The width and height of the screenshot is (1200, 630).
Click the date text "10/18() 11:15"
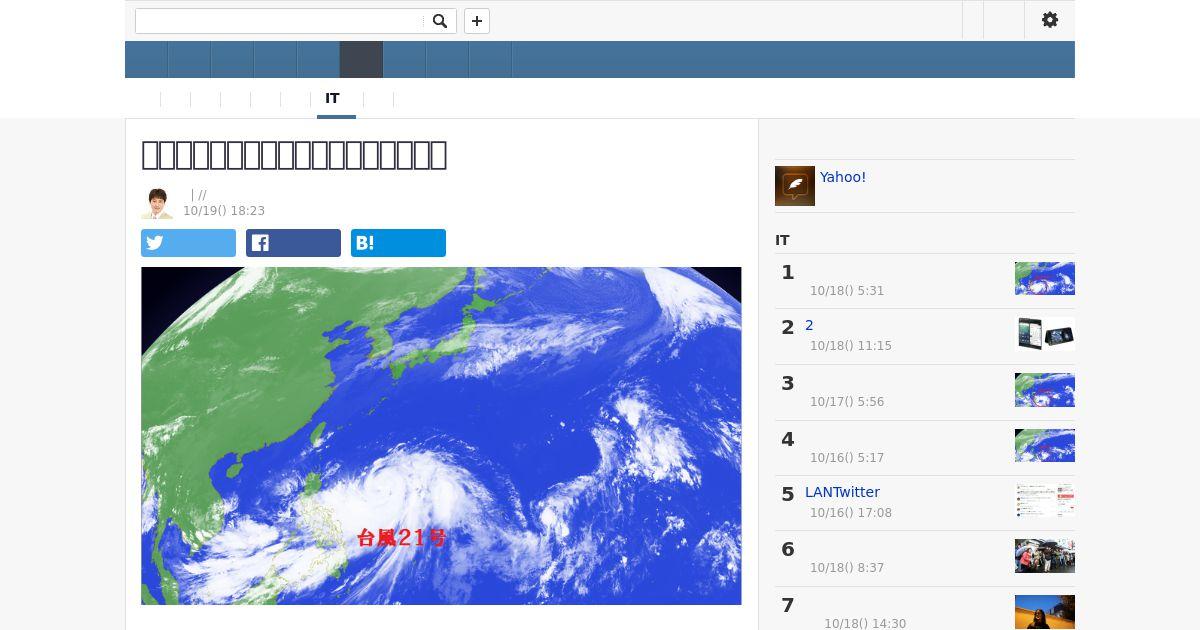pos(851,346)
